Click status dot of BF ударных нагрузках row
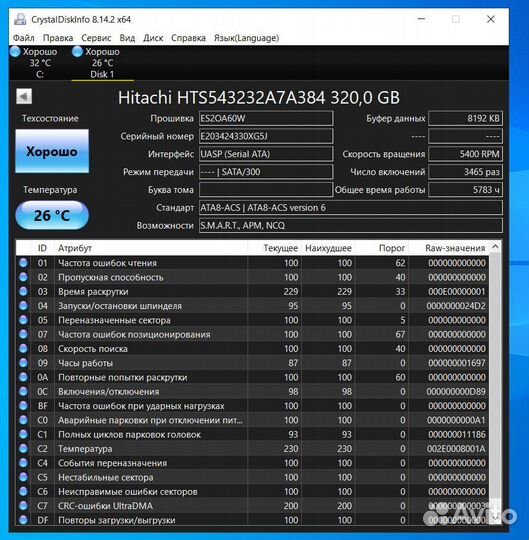This screenshot has height=540, width=529. [x=23, y=406]
